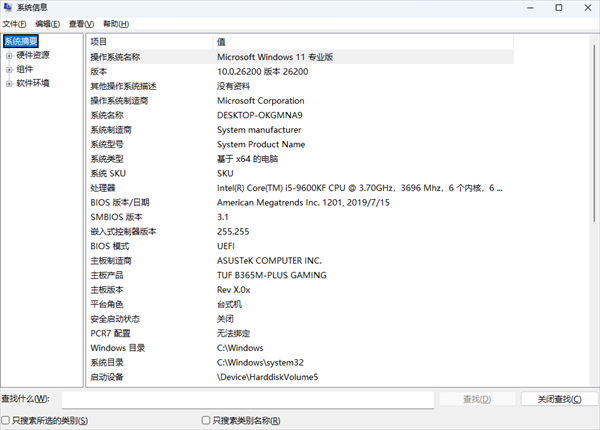Image resolution: width=600 pixels, height=430 pixels.
Task: Minimize the 系统信息 window
Action: click(530, 8)
